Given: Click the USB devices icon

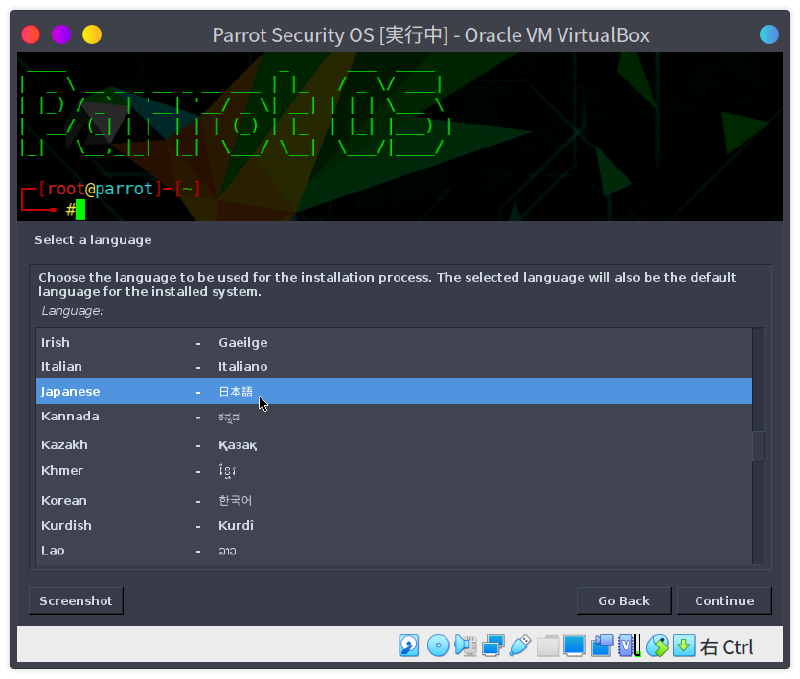Looking at the screenshot, I should click(519, 645).
